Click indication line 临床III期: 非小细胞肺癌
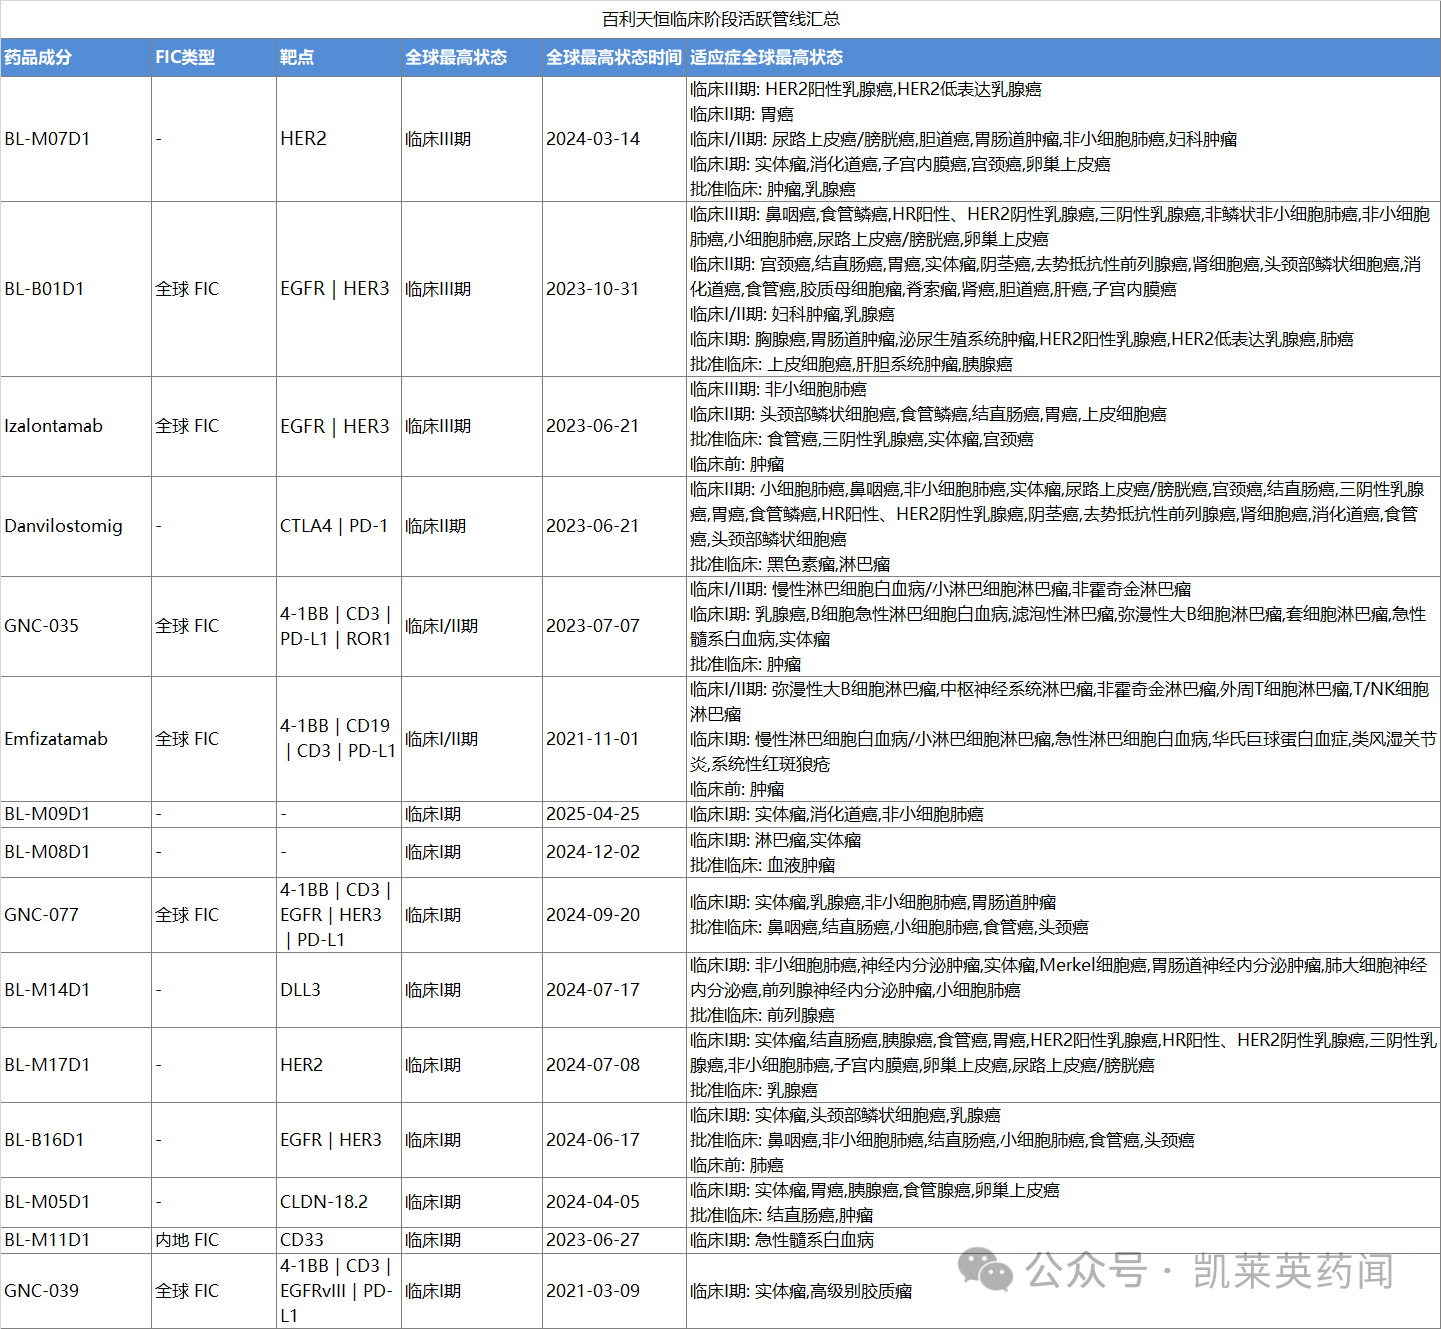Image resolution: width=1441 pixels, height=1329 pixels. click(x=778, y=389)
